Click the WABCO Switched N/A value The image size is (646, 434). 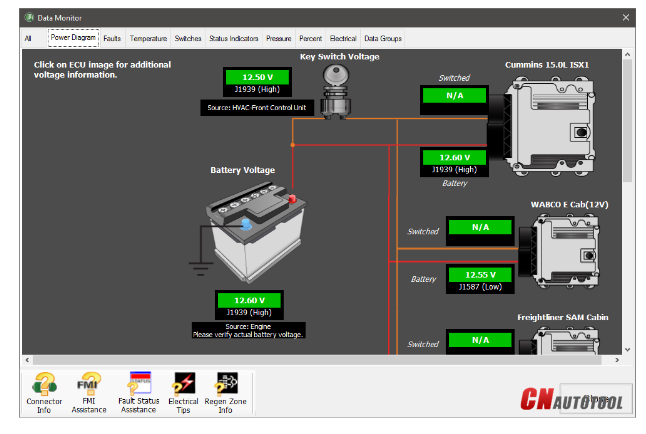click(x=480, y=227)
